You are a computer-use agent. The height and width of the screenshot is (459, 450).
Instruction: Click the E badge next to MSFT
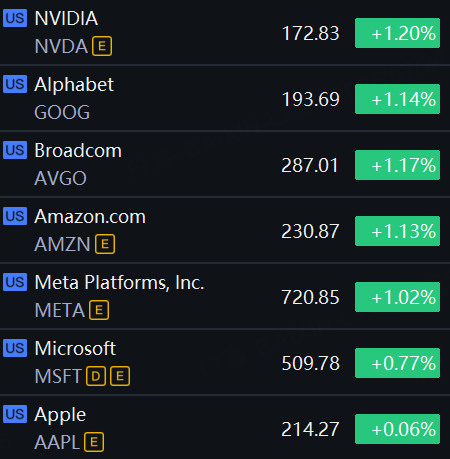tap(120, 376)
